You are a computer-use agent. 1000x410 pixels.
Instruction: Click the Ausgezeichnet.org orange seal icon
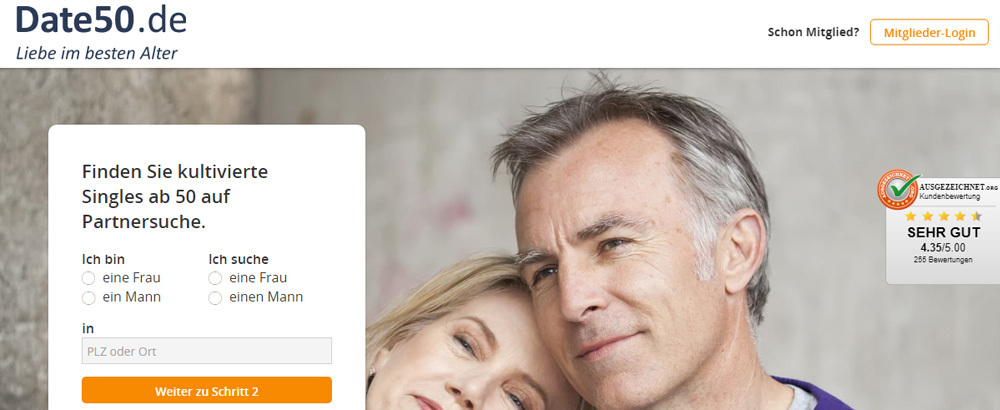(x=898, y=189)
